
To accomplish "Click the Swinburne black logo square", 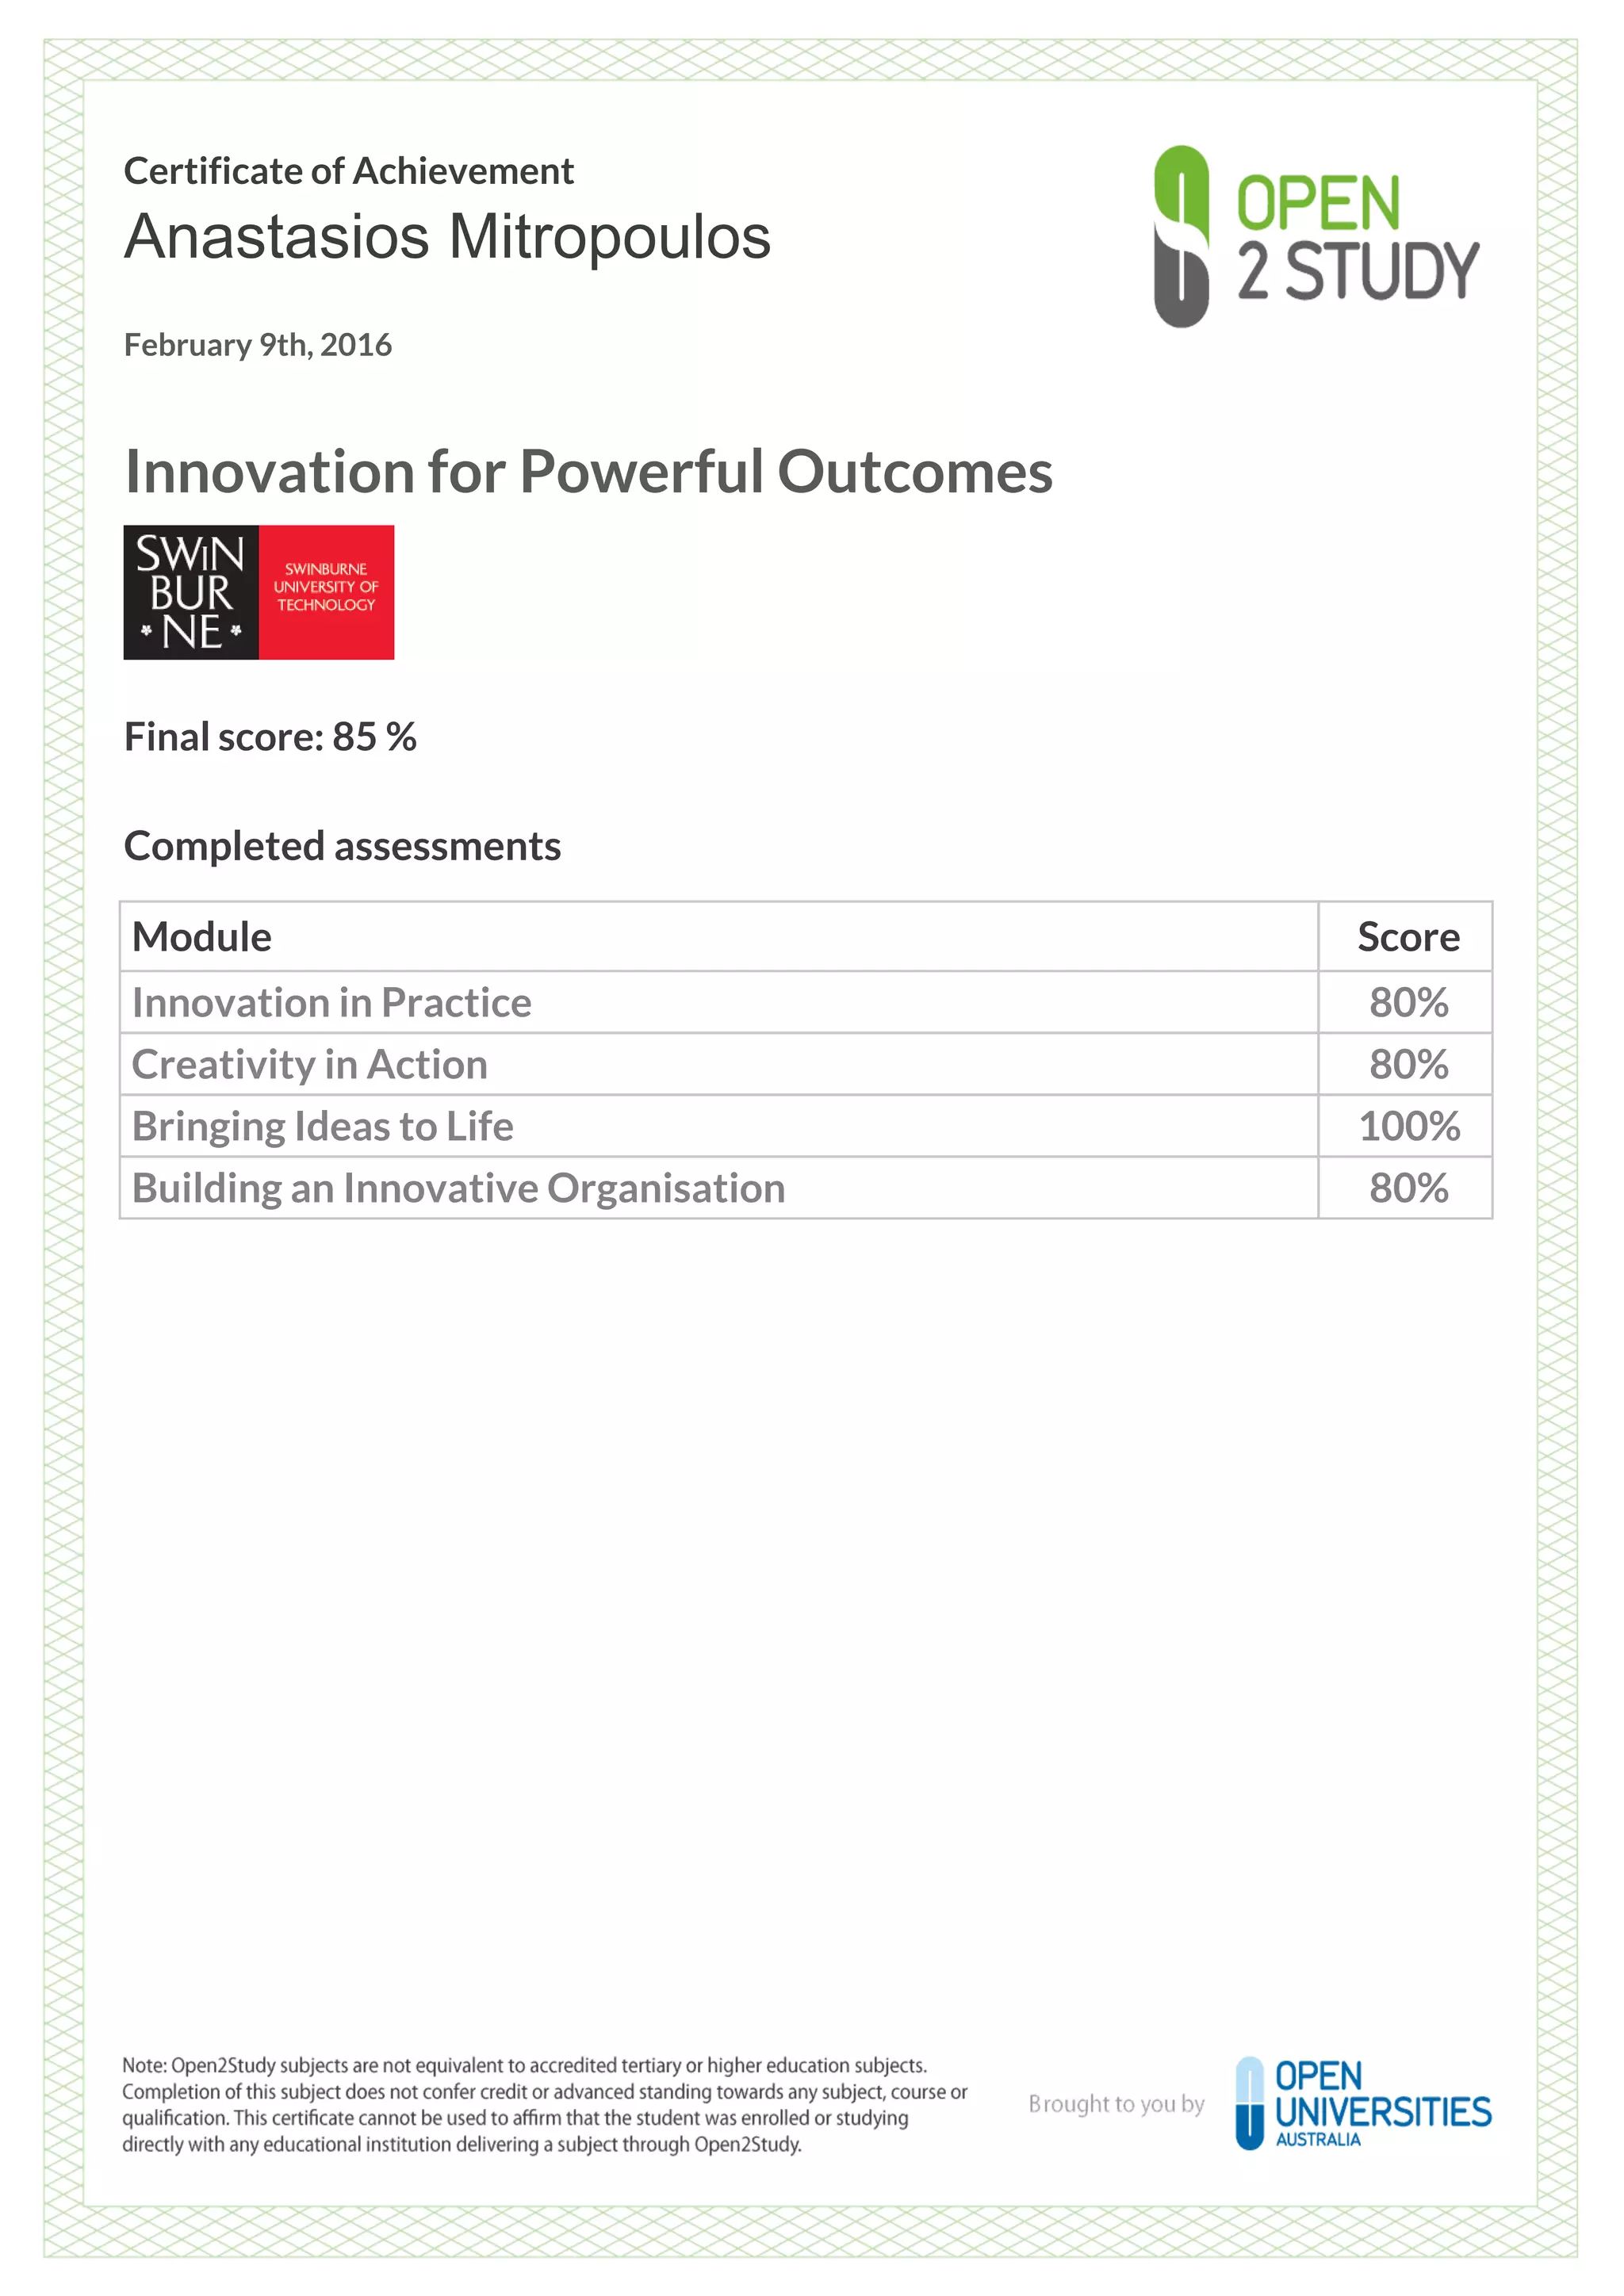I will (x=191, y=592).
